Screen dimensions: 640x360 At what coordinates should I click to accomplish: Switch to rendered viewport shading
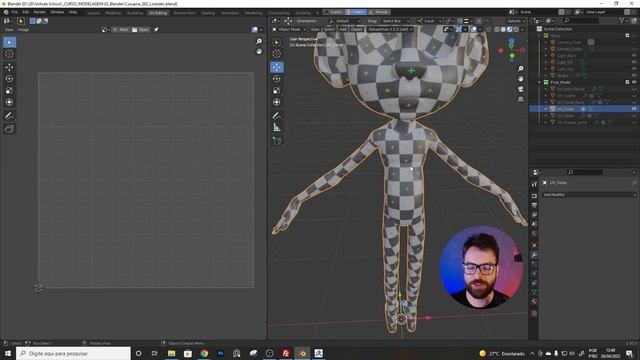click(x=516, y=29)
